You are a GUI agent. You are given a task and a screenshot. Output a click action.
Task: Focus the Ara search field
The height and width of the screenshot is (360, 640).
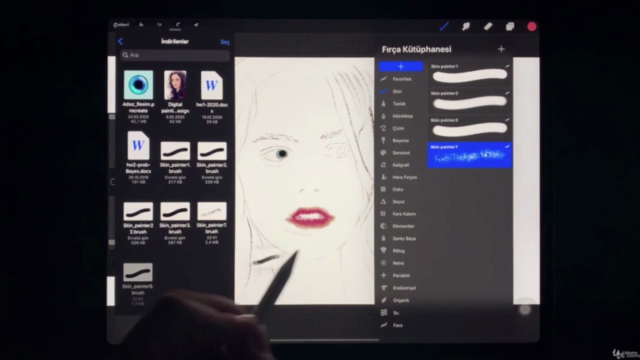click(x=175, y=55)
